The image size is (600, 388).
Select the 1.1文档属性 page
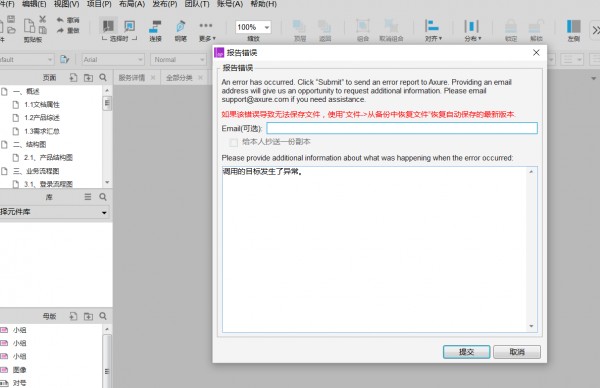coord(42,104)
